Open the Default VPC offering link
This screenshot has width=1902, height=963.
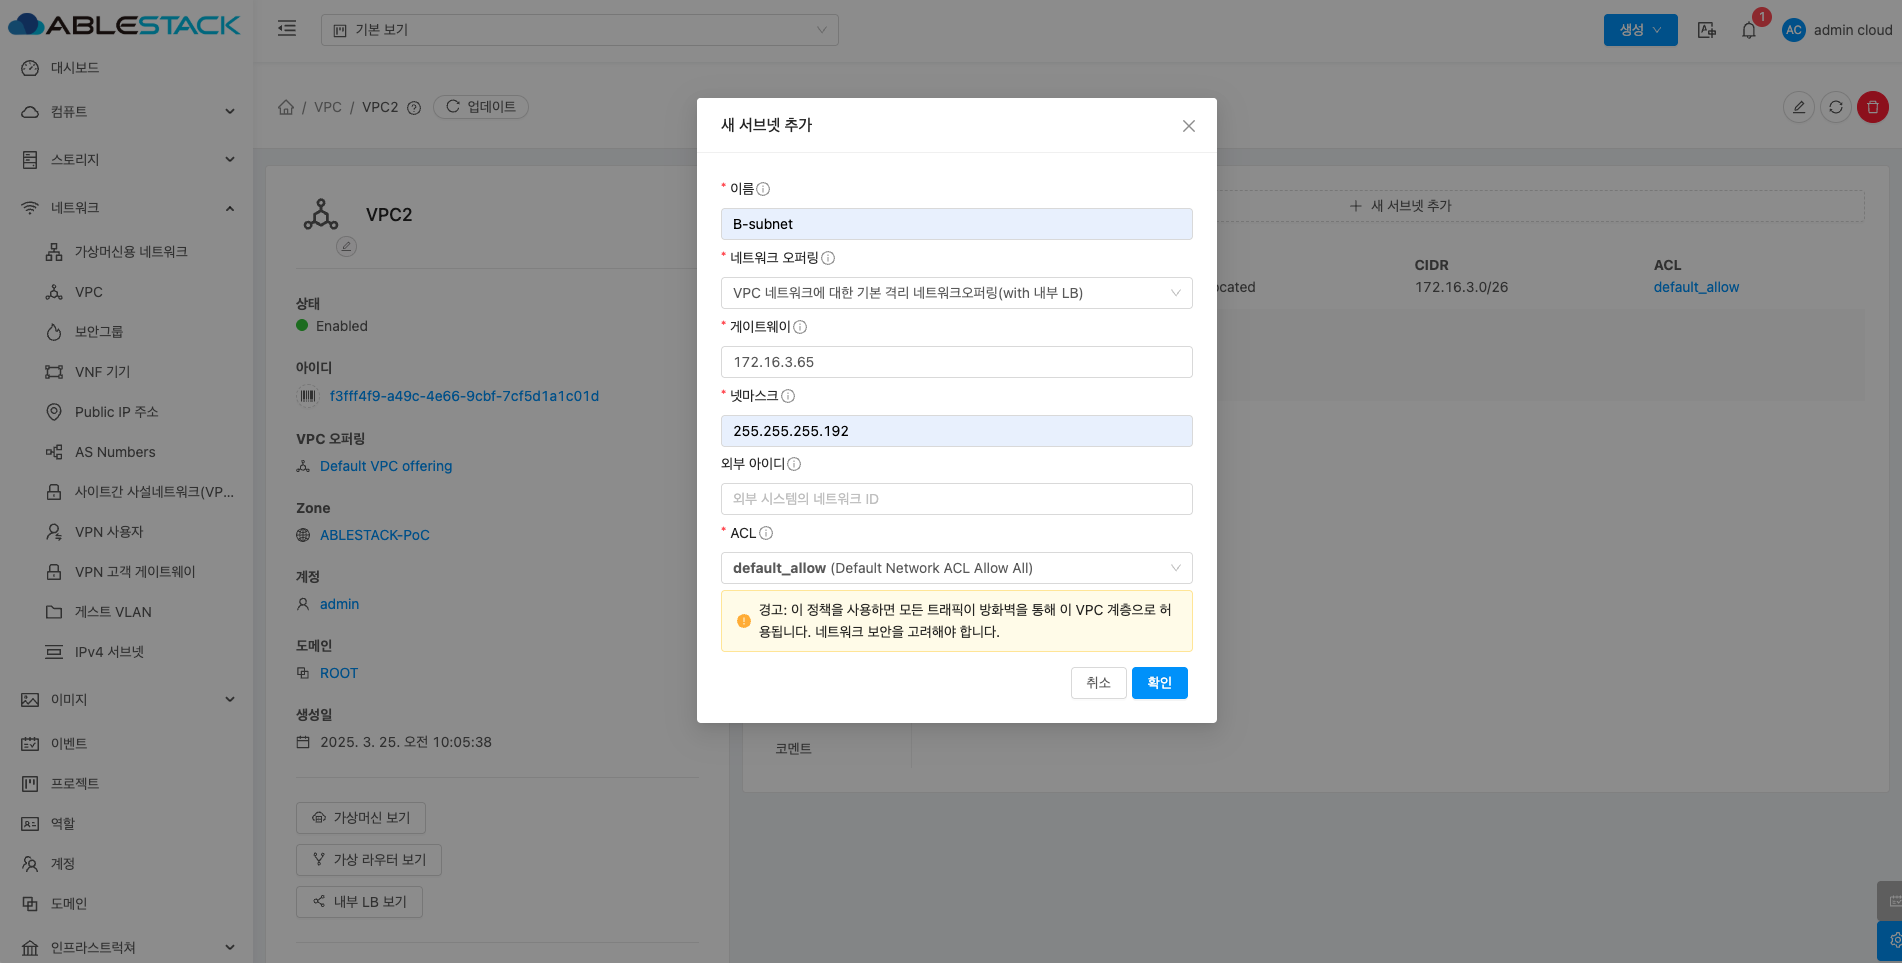pyautogui.click(x=386, y=466)
